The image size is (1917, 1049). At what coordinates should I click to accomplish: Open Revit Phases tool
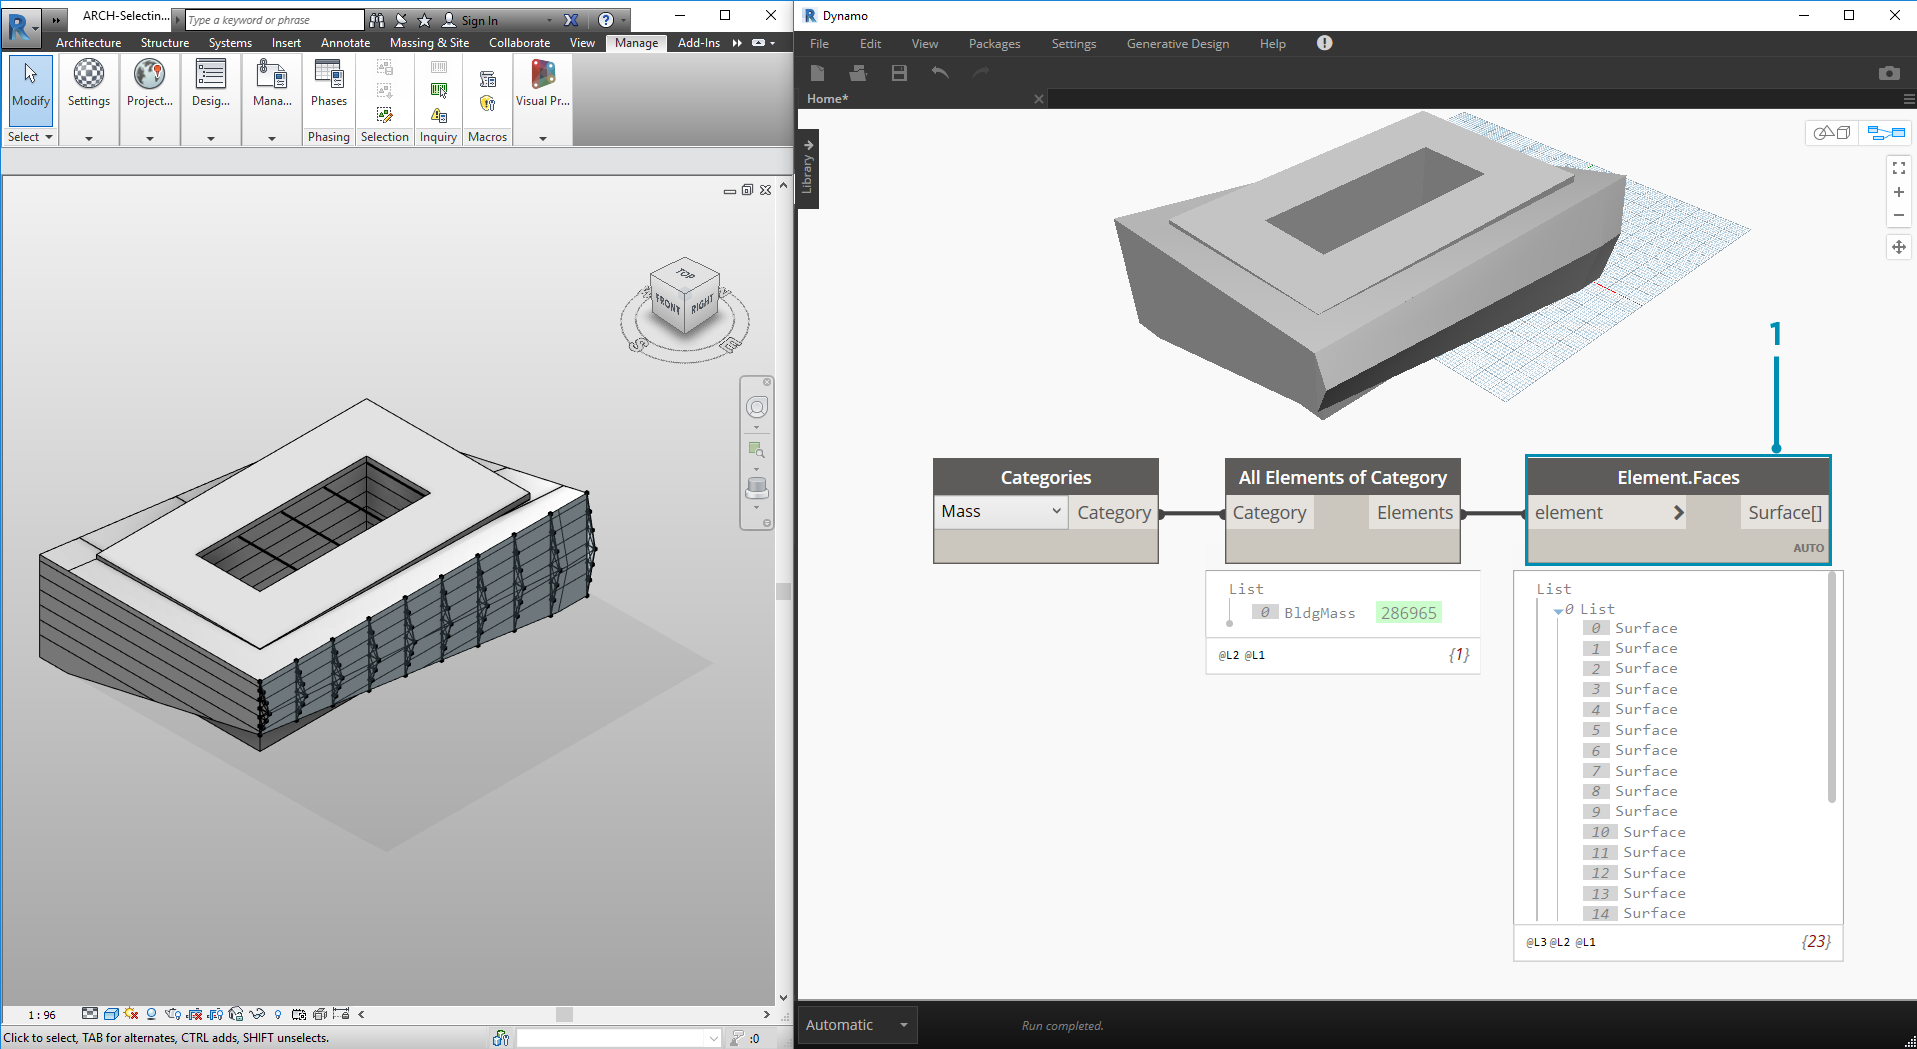click(x=328, y=82)
